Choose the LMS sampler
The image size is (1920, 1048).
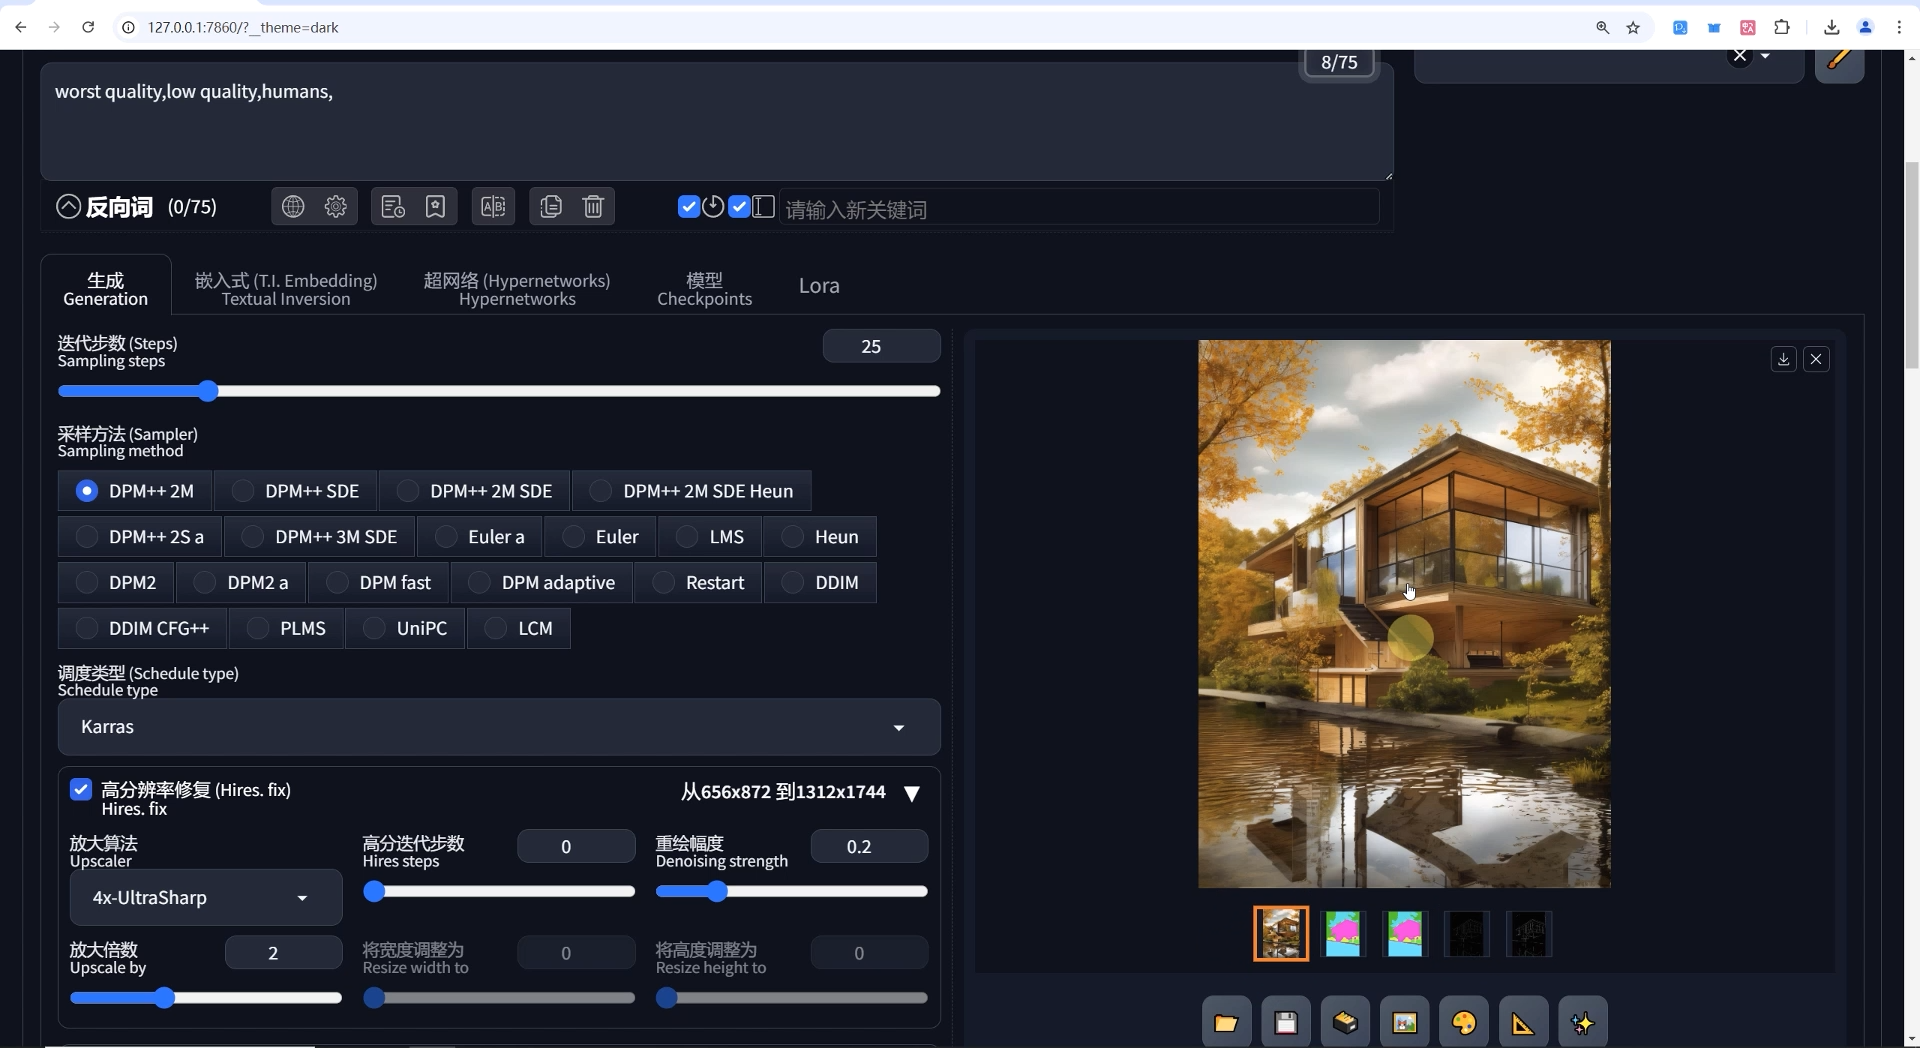[710, 537]
